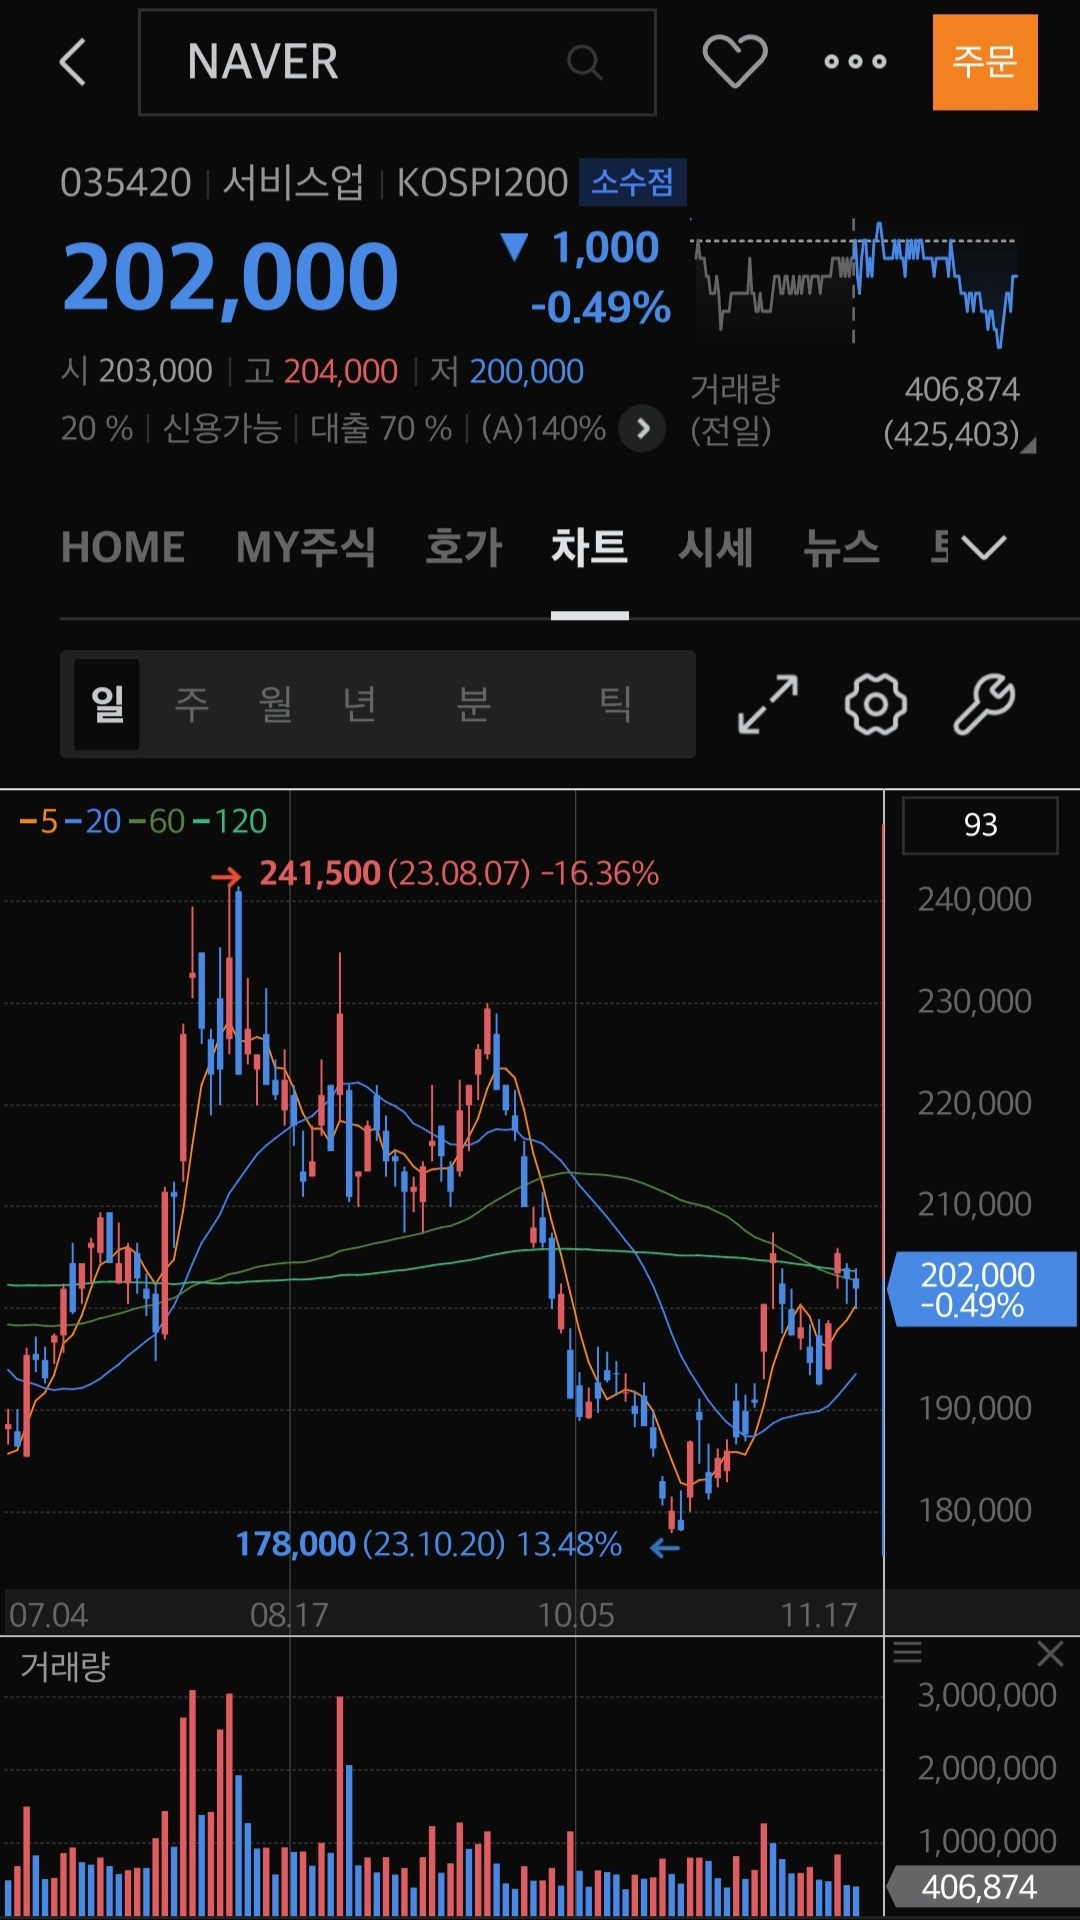
Task: Tap the 07.04 date axis label
Action: click(48, 1615)
